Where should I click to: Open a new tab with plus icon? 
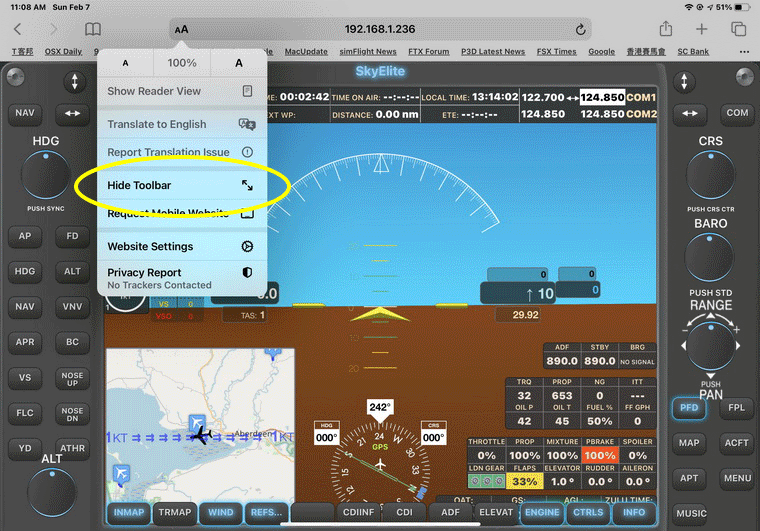tap(702, 30)
